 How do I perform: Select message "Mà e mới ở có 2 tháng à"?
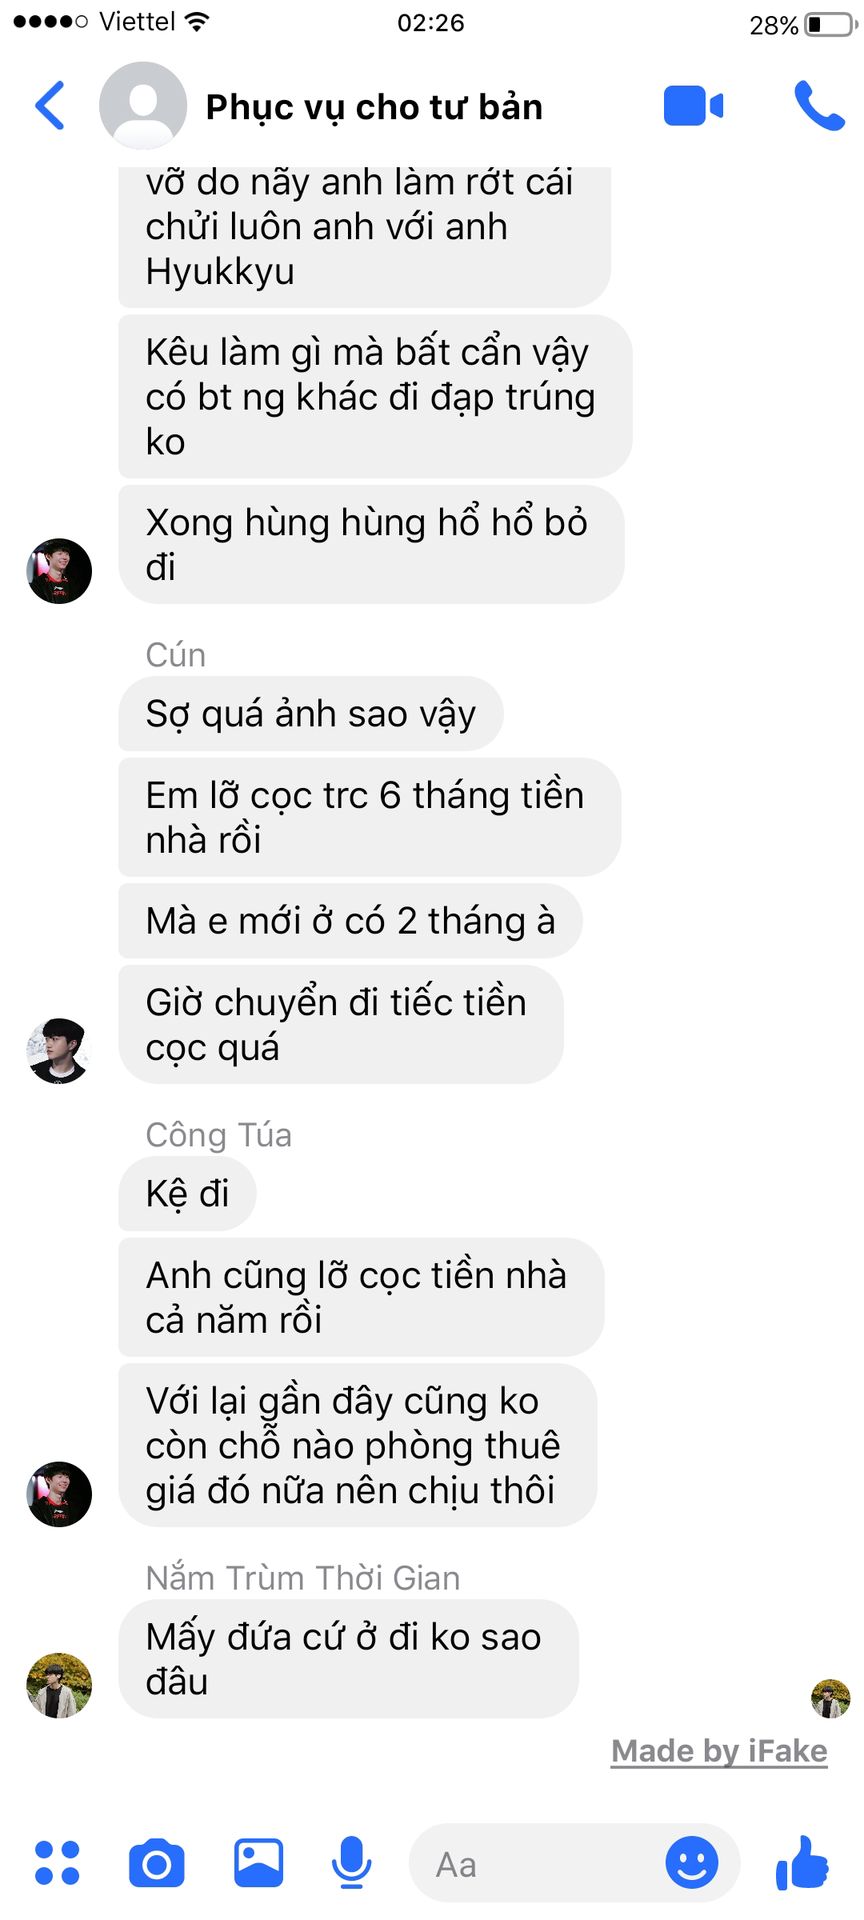(350, 921)
